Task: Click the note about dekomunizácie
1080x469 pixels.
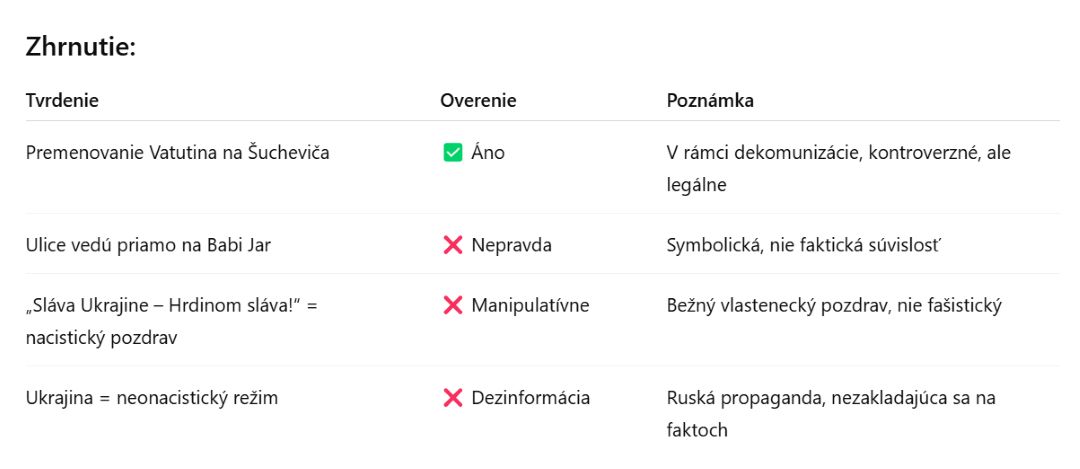Action: pyautogui.click(x=838, y=169)
